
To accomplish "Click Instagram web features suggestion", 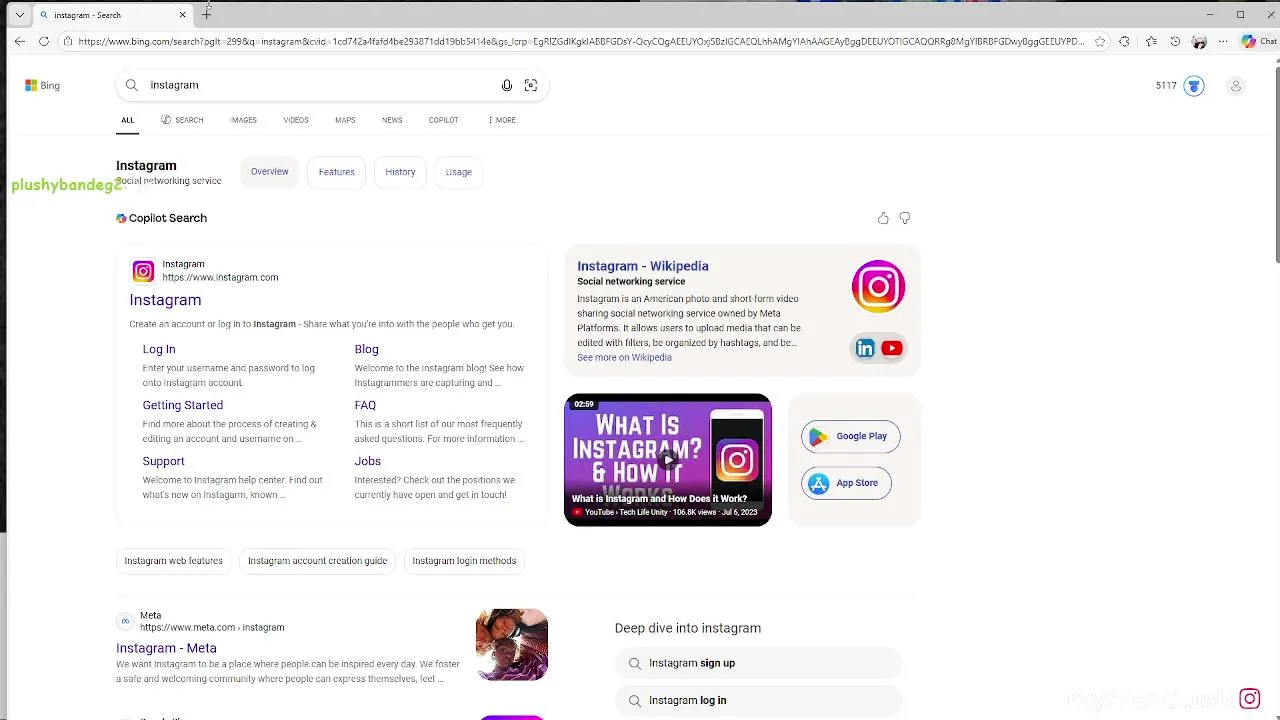I will pyautogui.click(x=174, y=561).
